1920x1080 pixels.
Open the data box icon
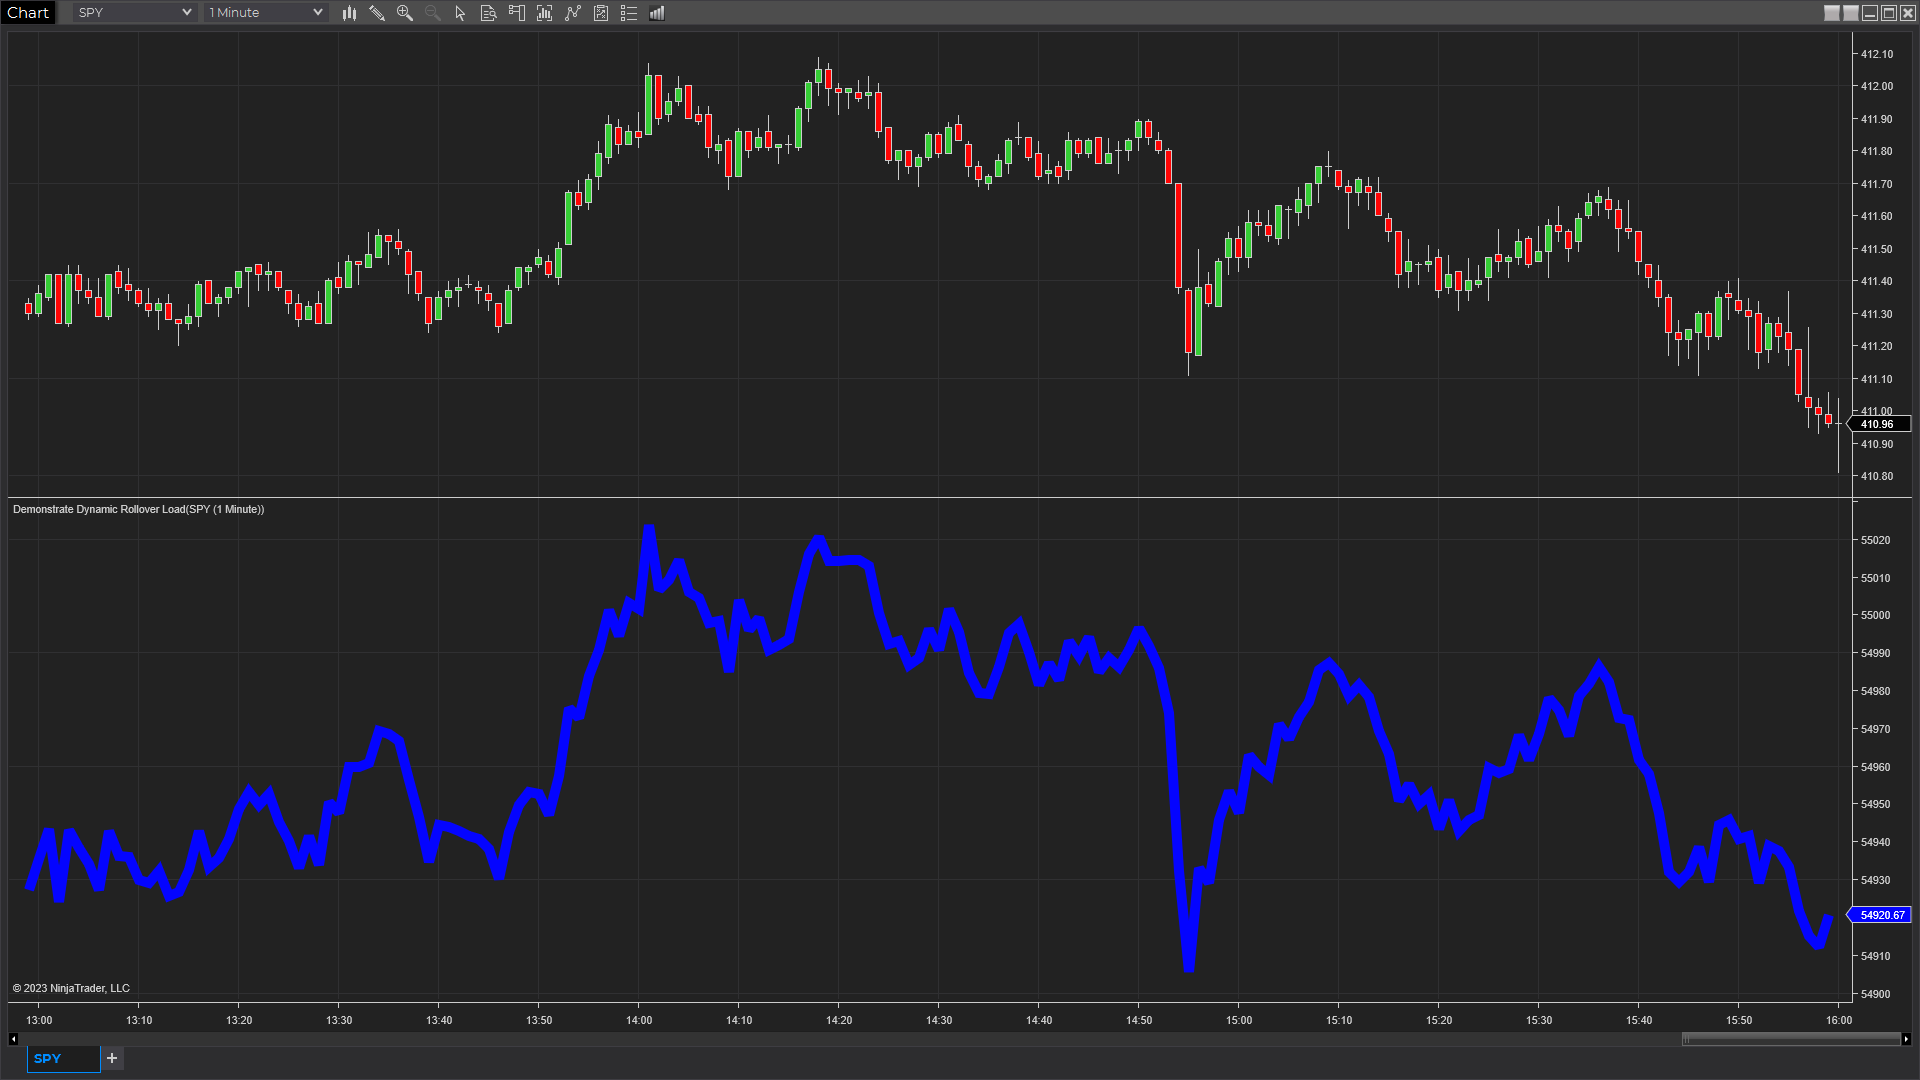click(x=488, y=13)
